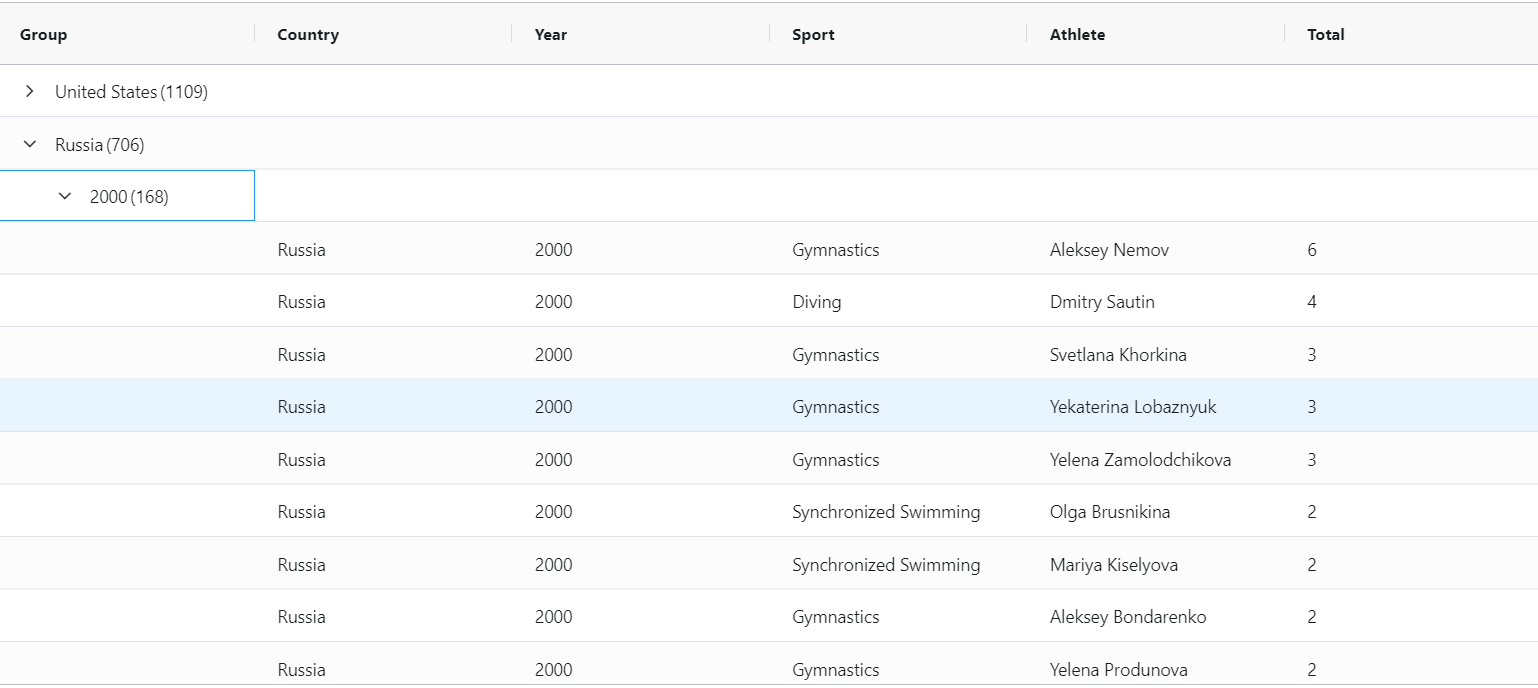Click the Svetlana Khorkina row
Viewport: 1538px width, 688px height.
click(1118, 355)
